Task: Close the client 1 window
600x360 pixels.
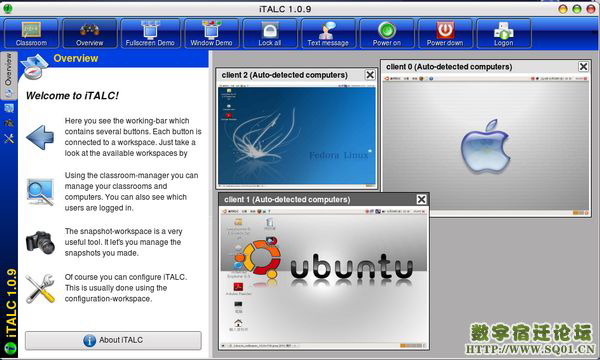Action: (421, 199)
